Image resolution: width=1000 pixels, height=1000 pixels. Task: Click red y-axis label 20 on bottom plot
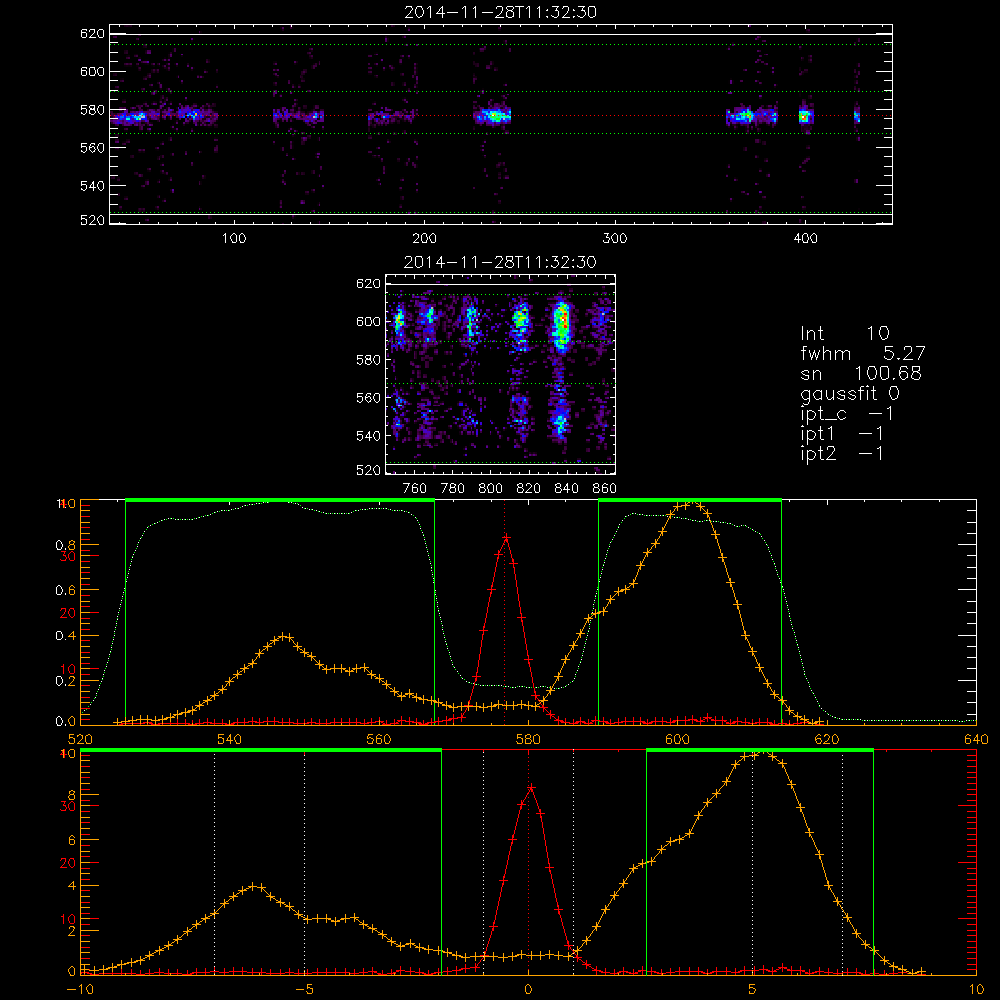tap(68, 863)
